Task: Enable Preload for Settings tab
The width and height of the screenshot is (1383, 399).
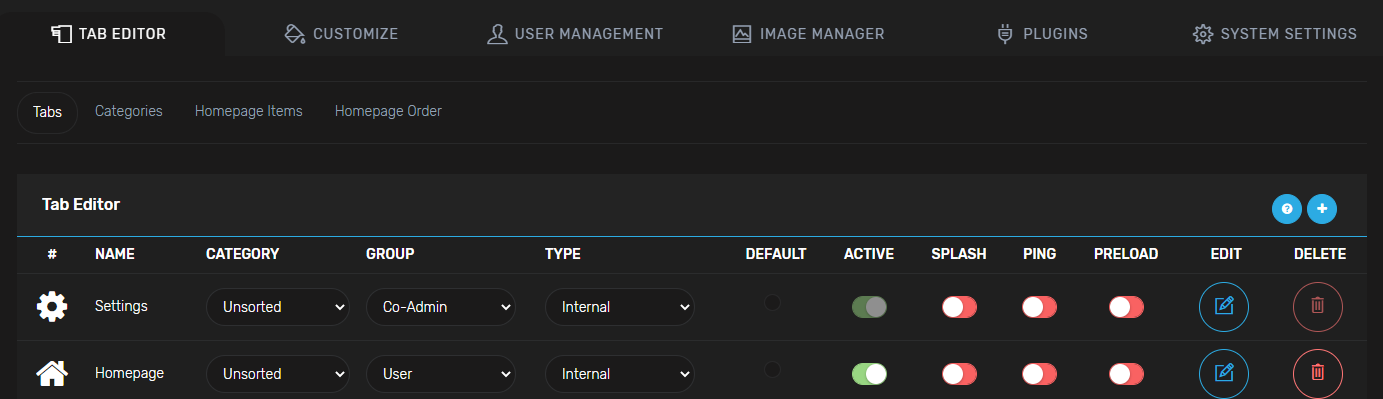Action: (x=1126, y=307)
